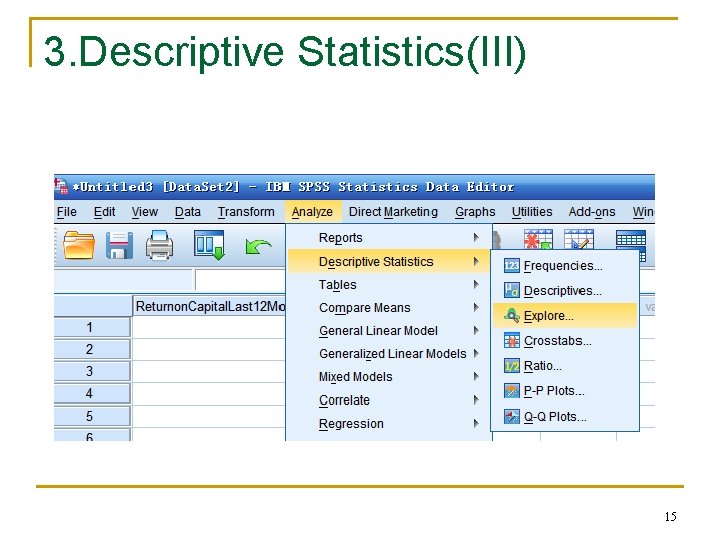720x540 pixels.
Task: Click the Frequencies icon
Action: pos(512,266)
